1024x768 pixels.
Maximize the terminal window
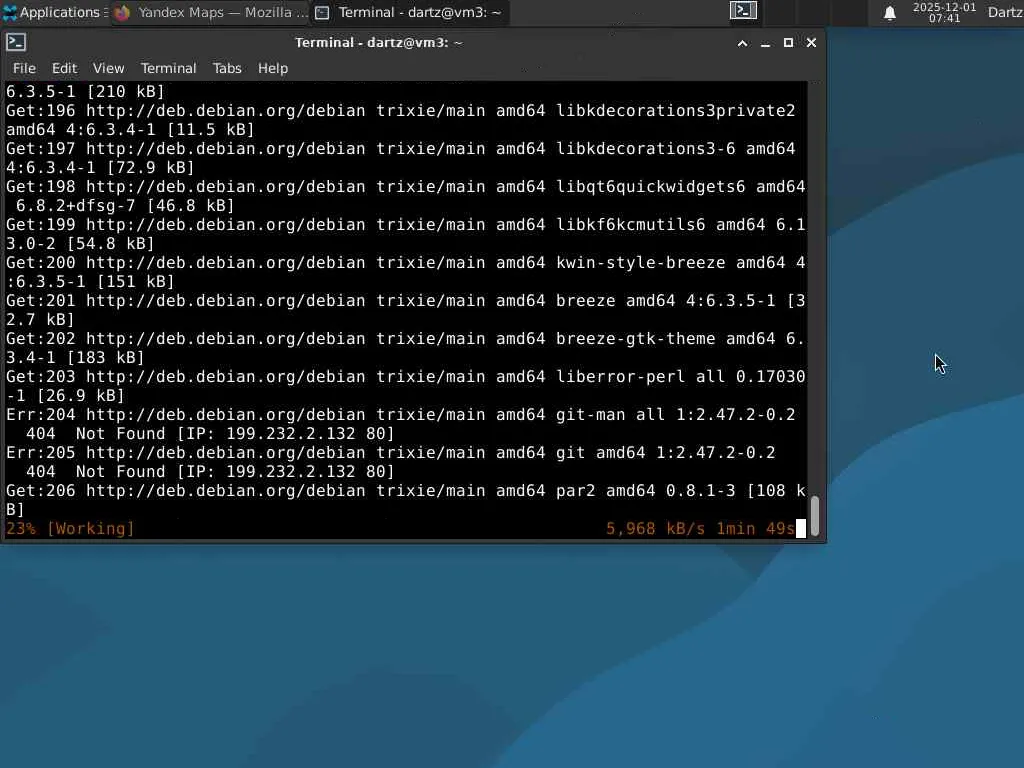(788, 43)
